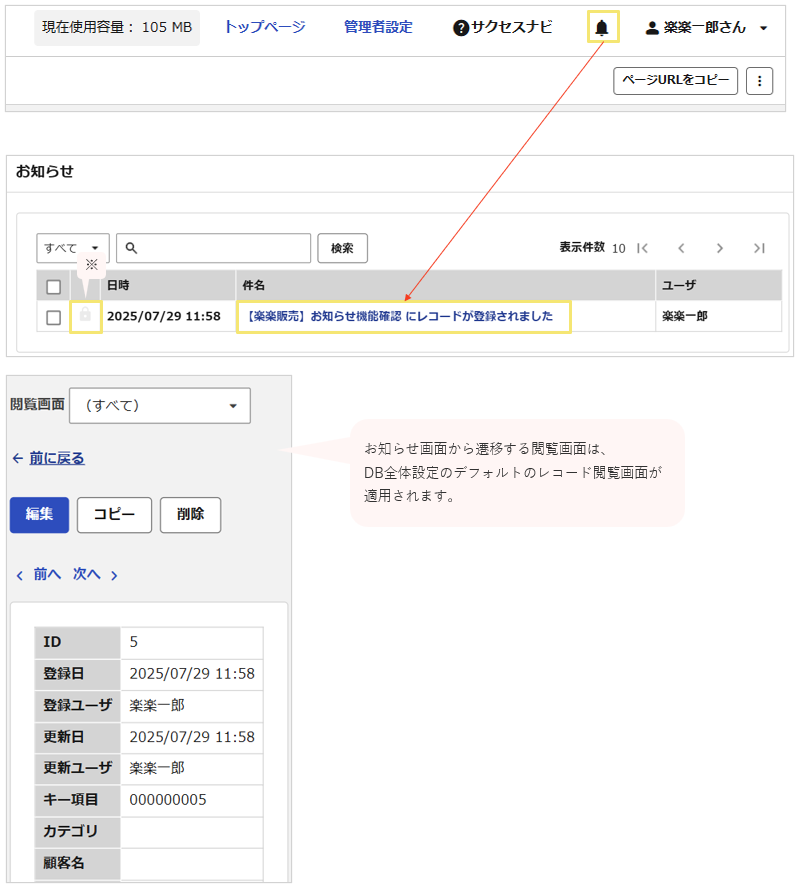Click the 更新日 value 2025/07/29 11:58

[x=192, y=737]
